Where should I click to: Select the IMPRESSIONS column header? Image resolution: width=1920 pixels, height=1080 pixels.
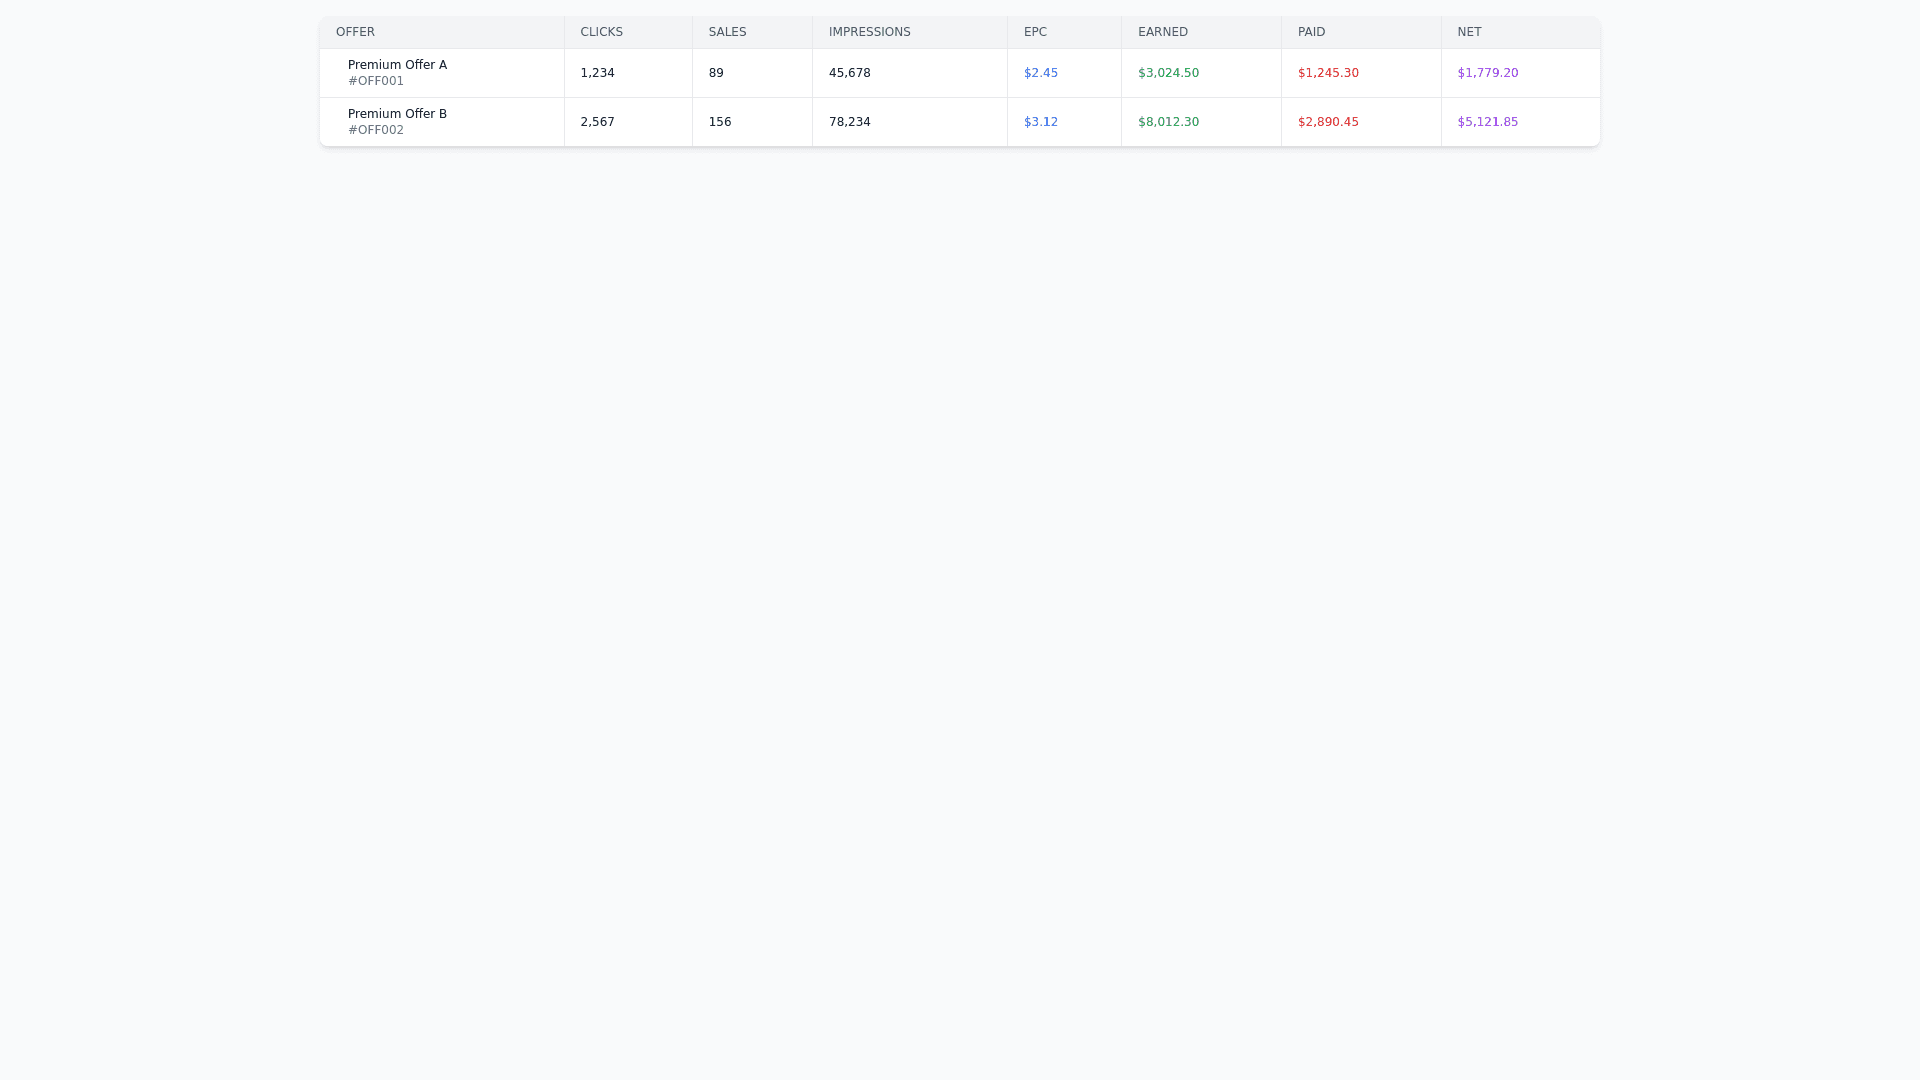click(869, 32)
